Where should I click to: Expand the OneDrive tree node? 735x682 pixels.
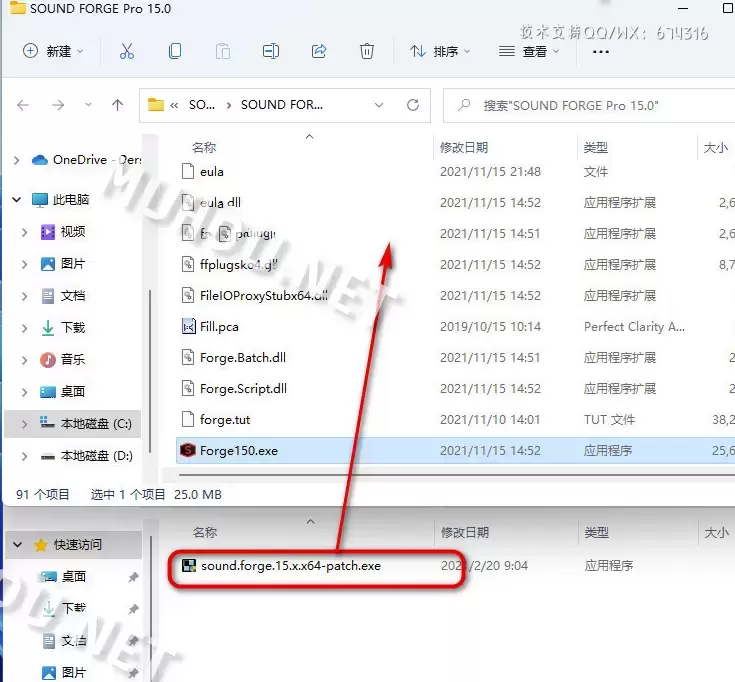[x=17, y=160]
